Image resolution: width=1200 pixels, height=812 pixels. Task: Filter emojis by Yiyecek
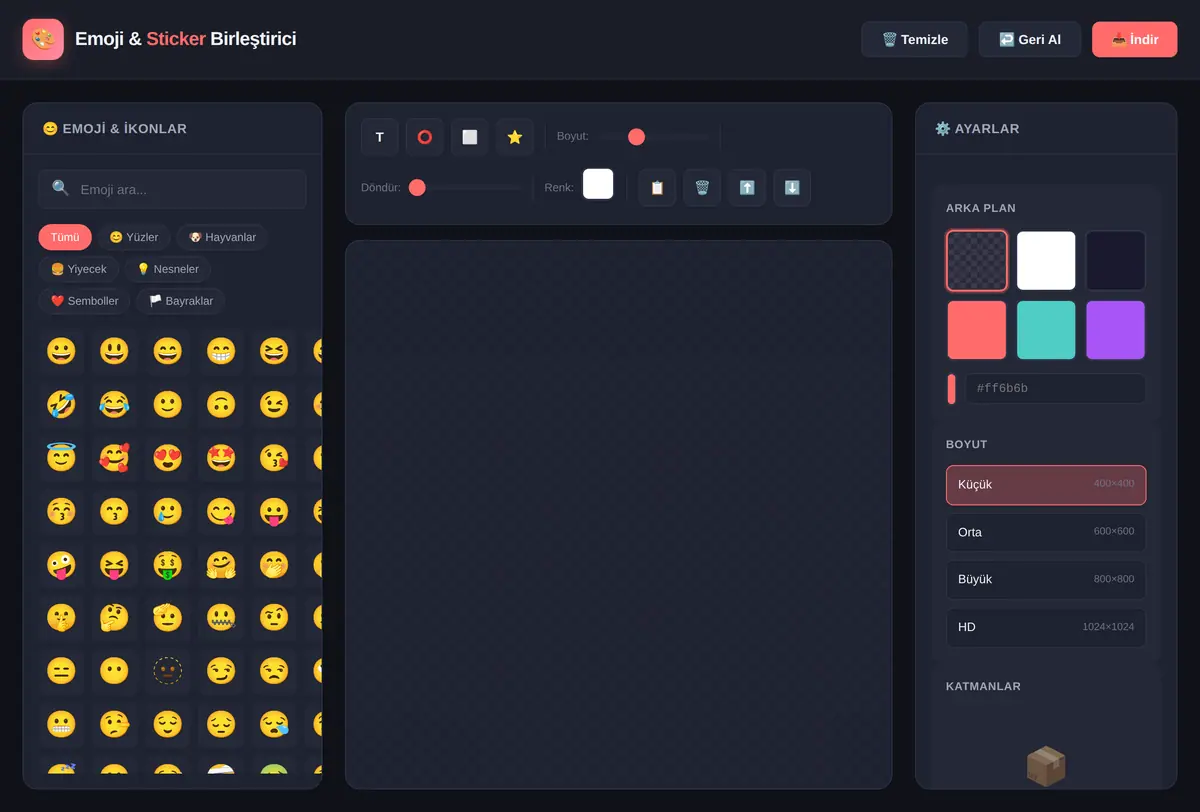(x=79, y=269)
